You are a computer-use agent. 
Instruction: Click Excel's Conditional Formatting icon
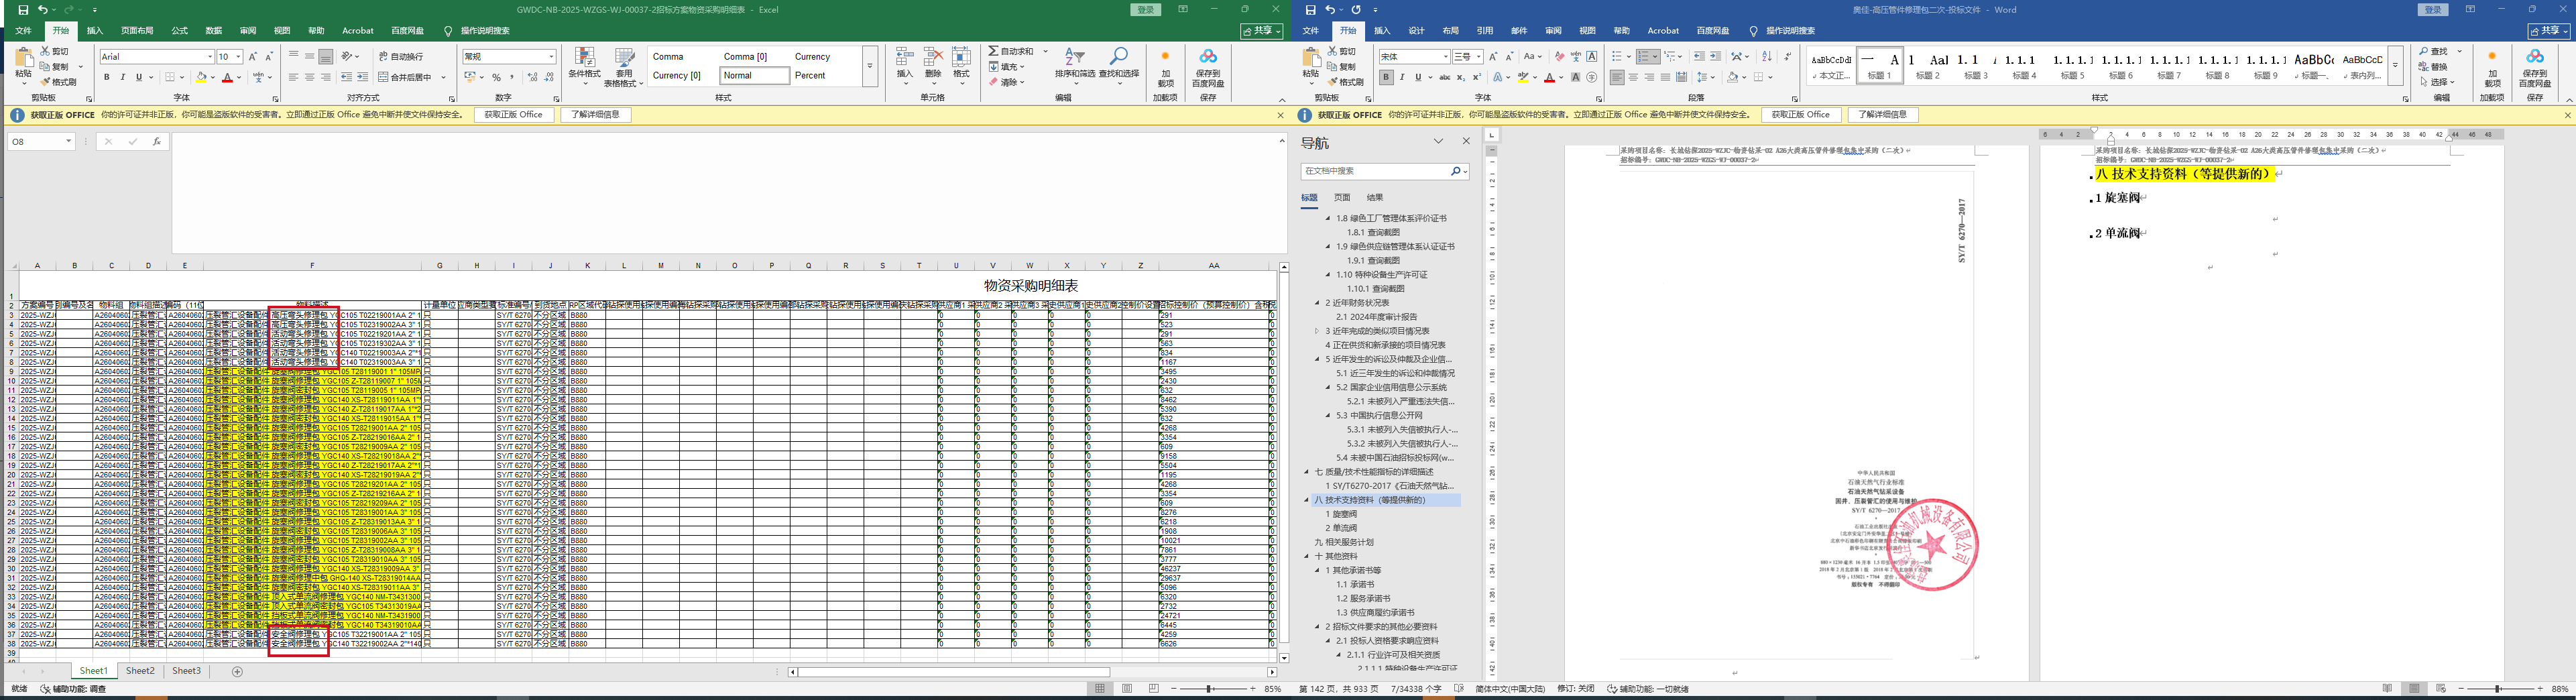(584, 58)
